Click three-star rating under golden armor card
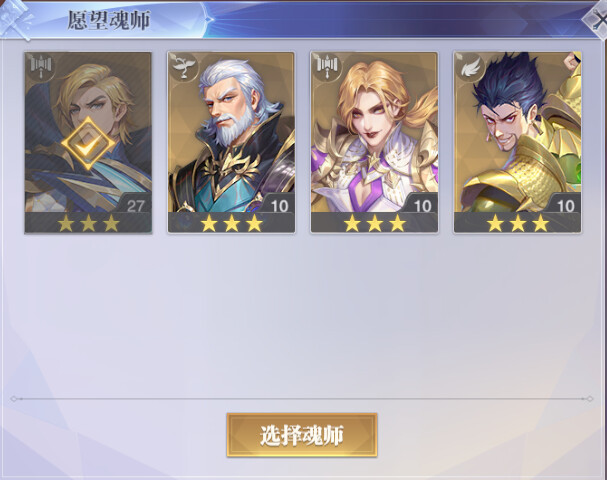 pyautogui.click(x=518, y=223)
